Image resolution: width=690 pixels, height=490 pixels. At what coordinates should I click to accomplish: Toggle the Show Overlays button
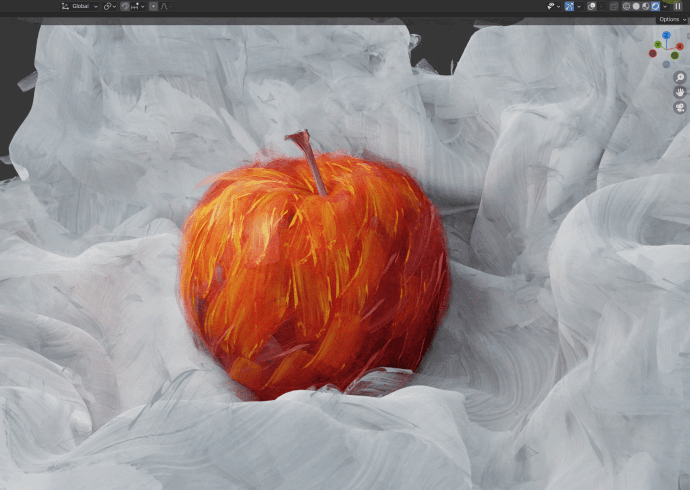pyautogui.click(x=591, y=6)
